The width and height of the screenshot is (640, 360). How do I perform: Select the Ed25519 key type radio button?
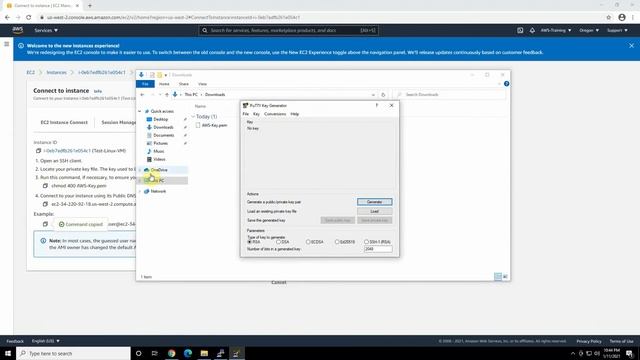click(337, 242)
